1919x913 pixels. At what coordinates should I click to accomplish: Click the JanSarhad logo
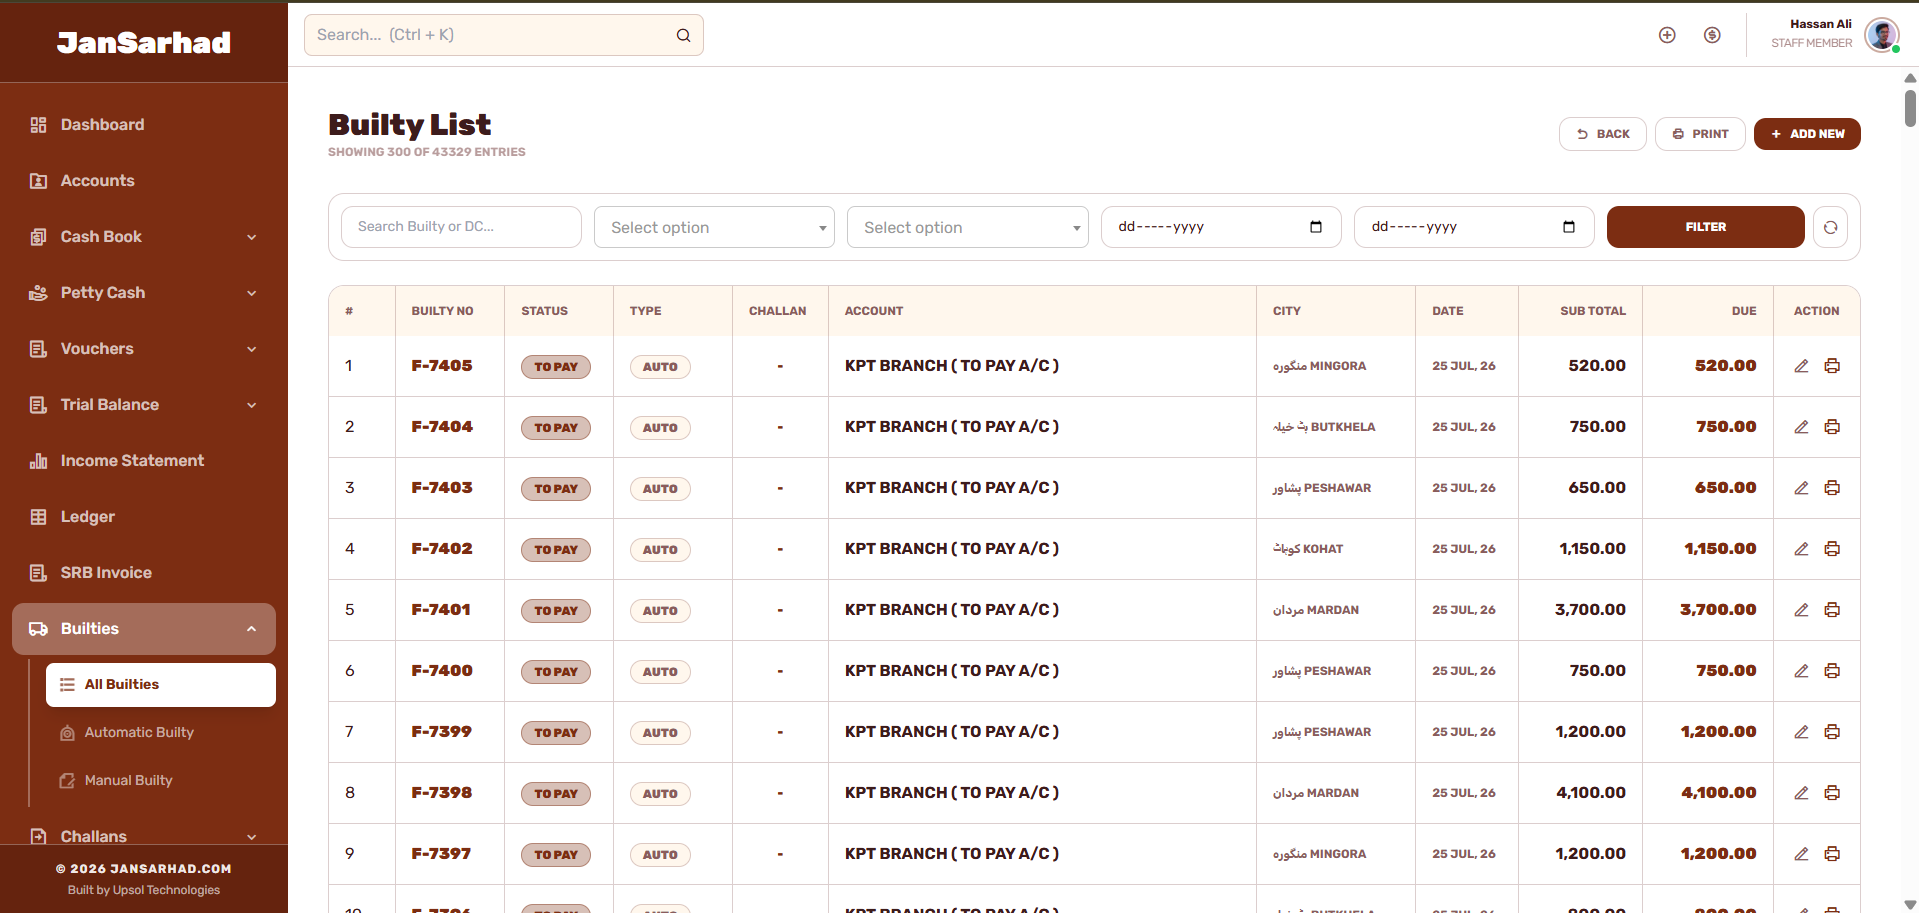[144, 42]
